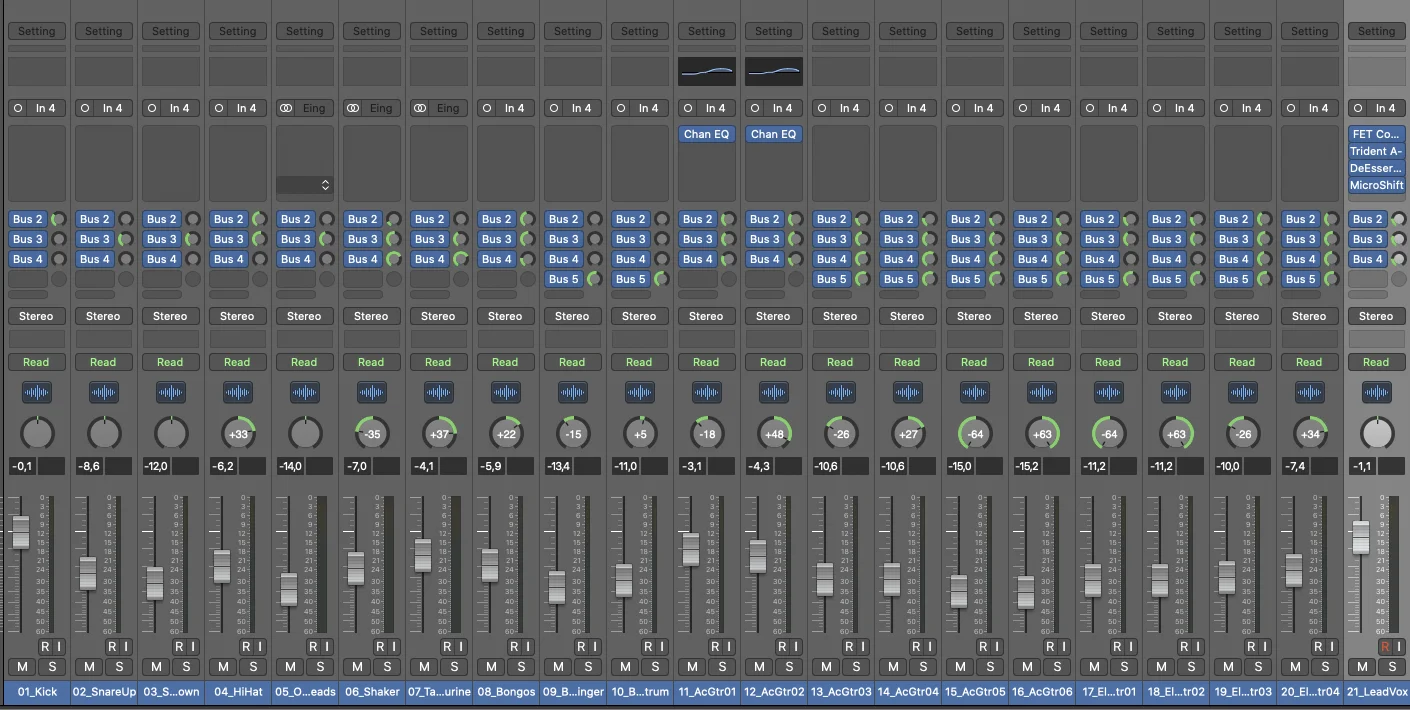Open the Bus 5 send slot on 14_AcGtr04
The width and height of the screenshot is (1410, 710).
click(x=898, y=279)
